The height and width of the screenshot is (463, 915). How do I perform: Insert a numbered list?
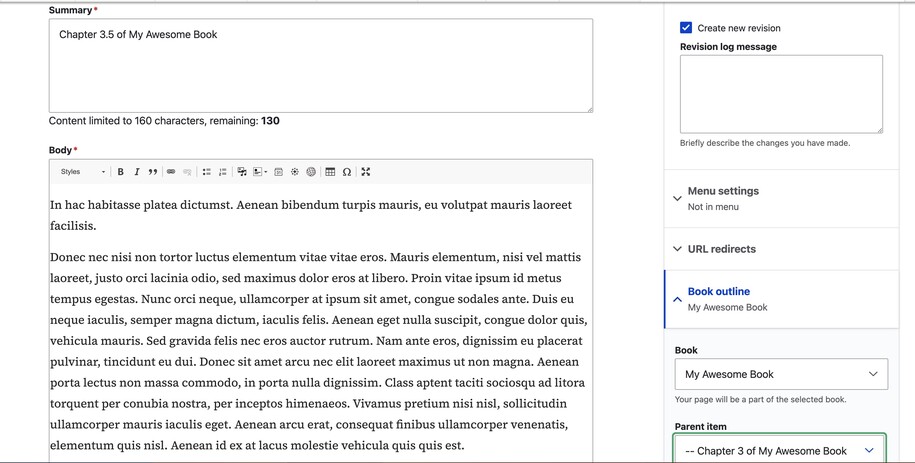click(223, 172)
